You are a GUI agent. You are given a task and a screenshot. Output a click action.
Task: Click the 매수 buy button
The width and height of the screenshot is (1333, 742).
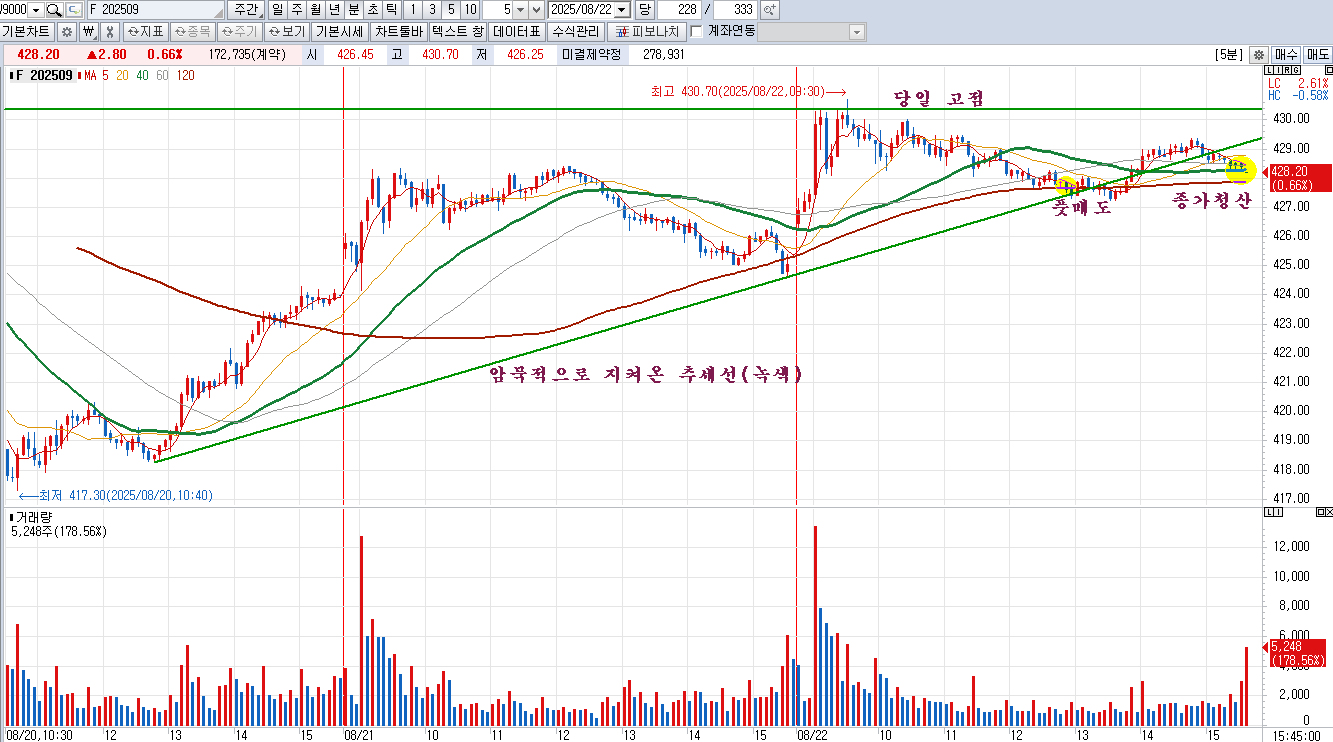click(1286, 55)
